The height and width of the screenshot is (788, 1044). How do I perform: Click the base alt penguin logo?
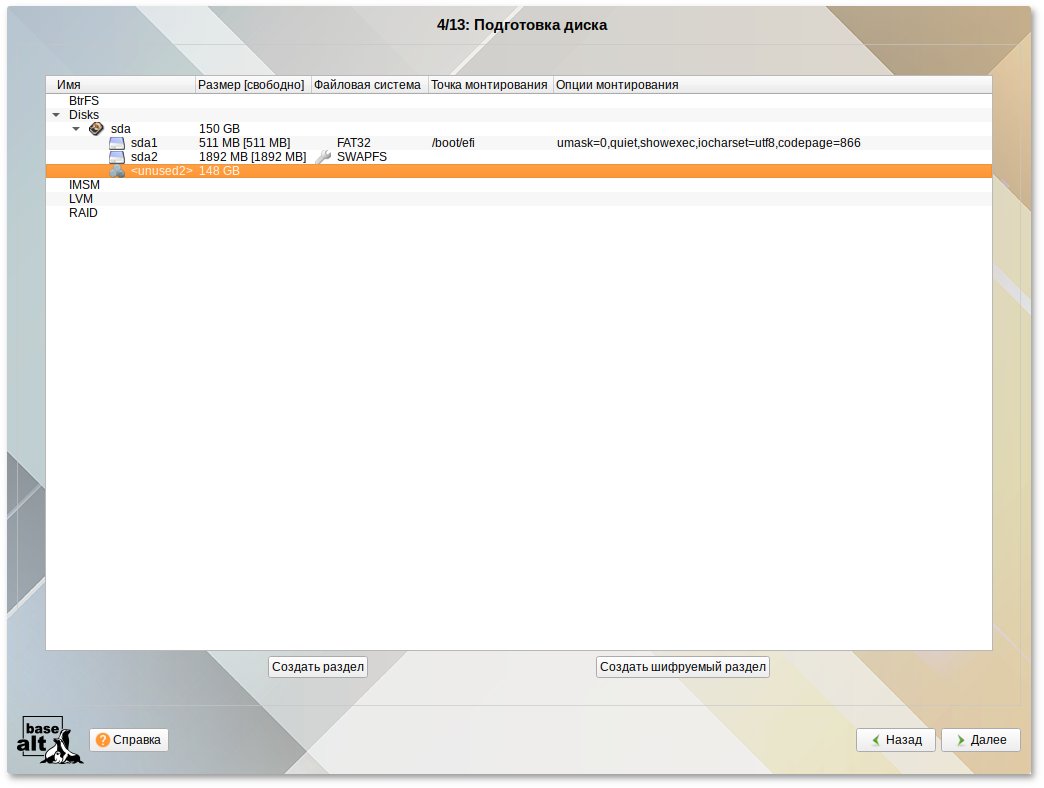48,740
